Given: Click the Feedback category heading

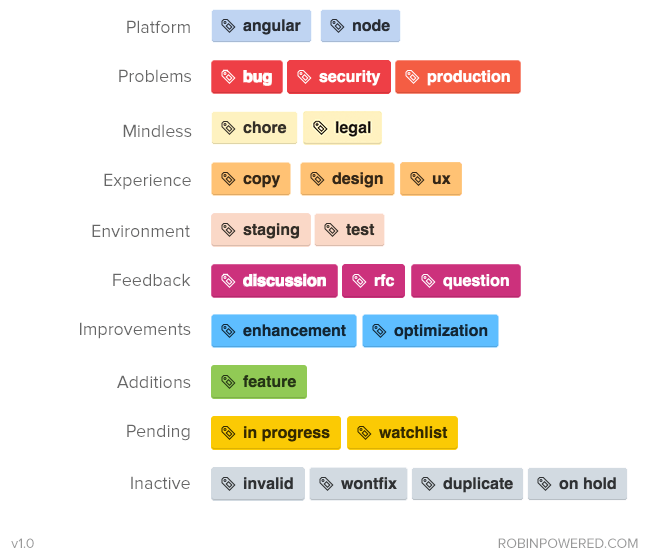Looking at the screenshot, I should tap(151, 280).
